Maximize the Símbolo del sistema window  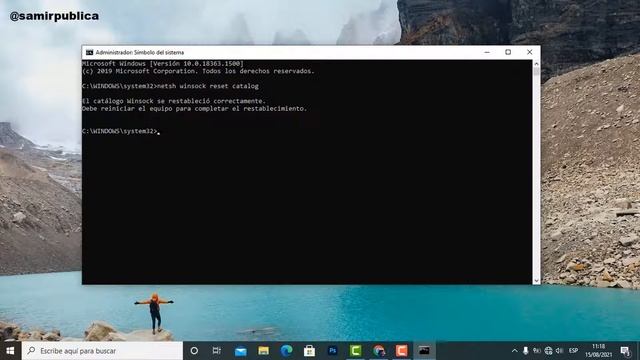point(508,52)
